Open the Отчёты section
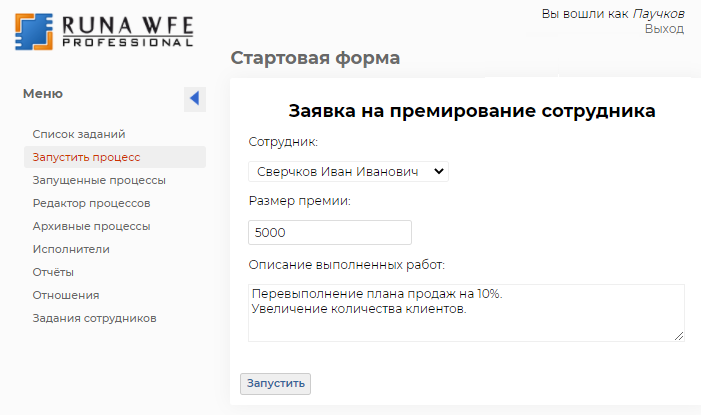The image size is (701, 415). pos(53,272)
